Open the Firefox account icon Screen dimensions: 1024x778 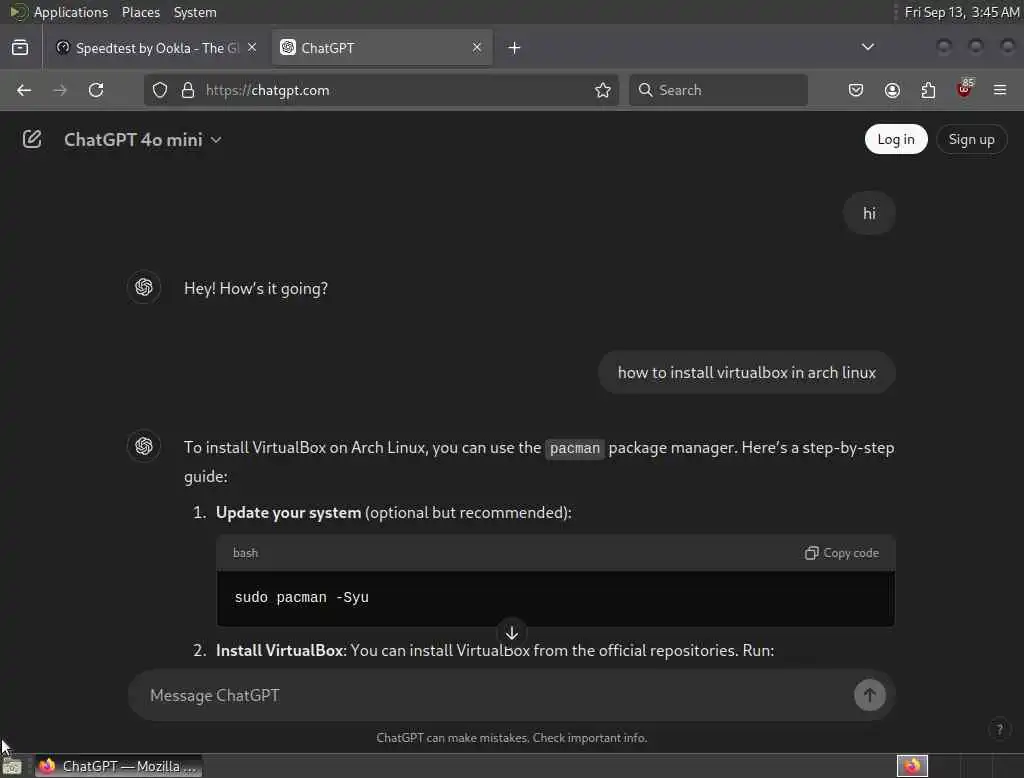click(x=892, y=90)
